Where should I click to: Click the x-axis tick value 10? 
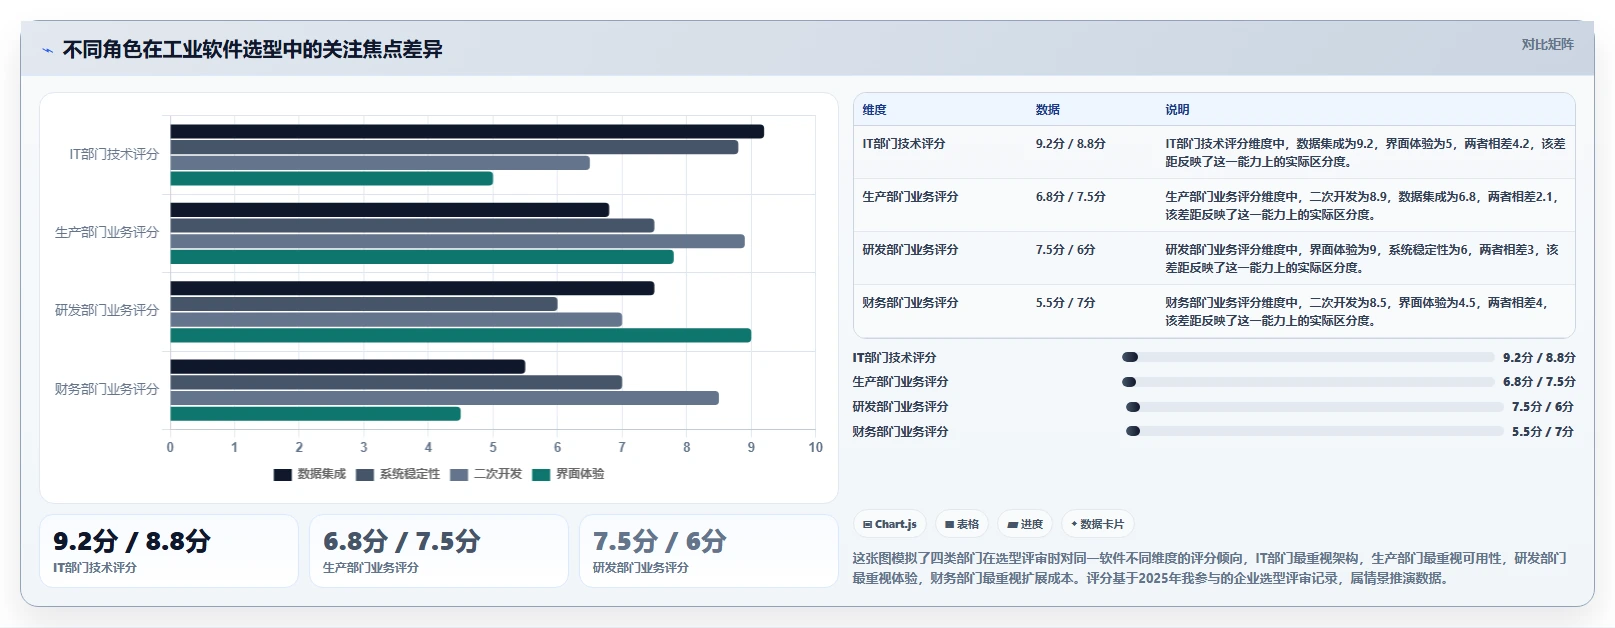(x=815, y=447)
